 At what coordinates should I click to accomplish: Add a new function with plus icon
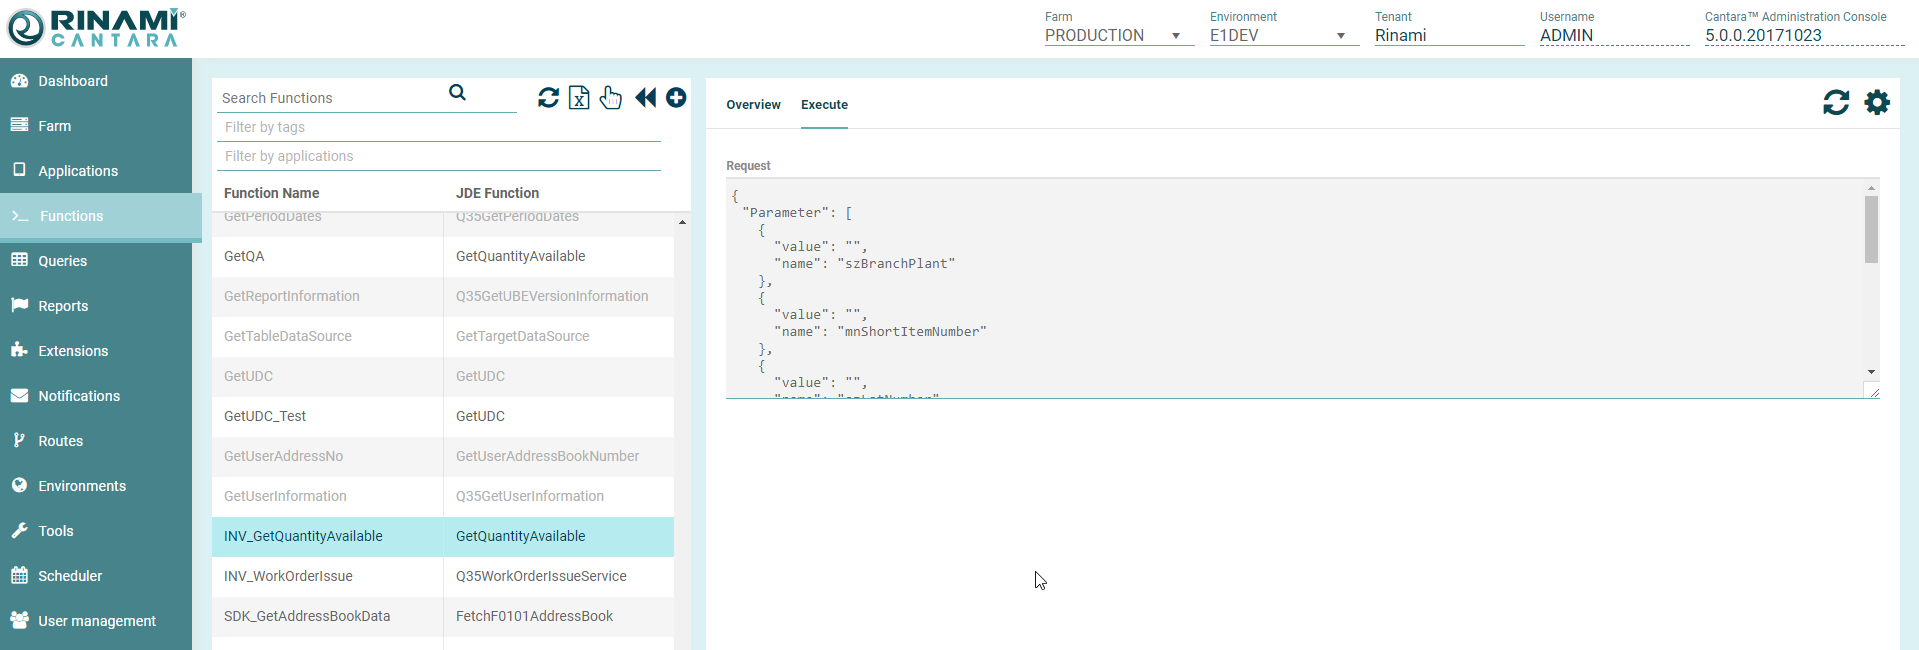pyautogui.click(x=676, y=97)
